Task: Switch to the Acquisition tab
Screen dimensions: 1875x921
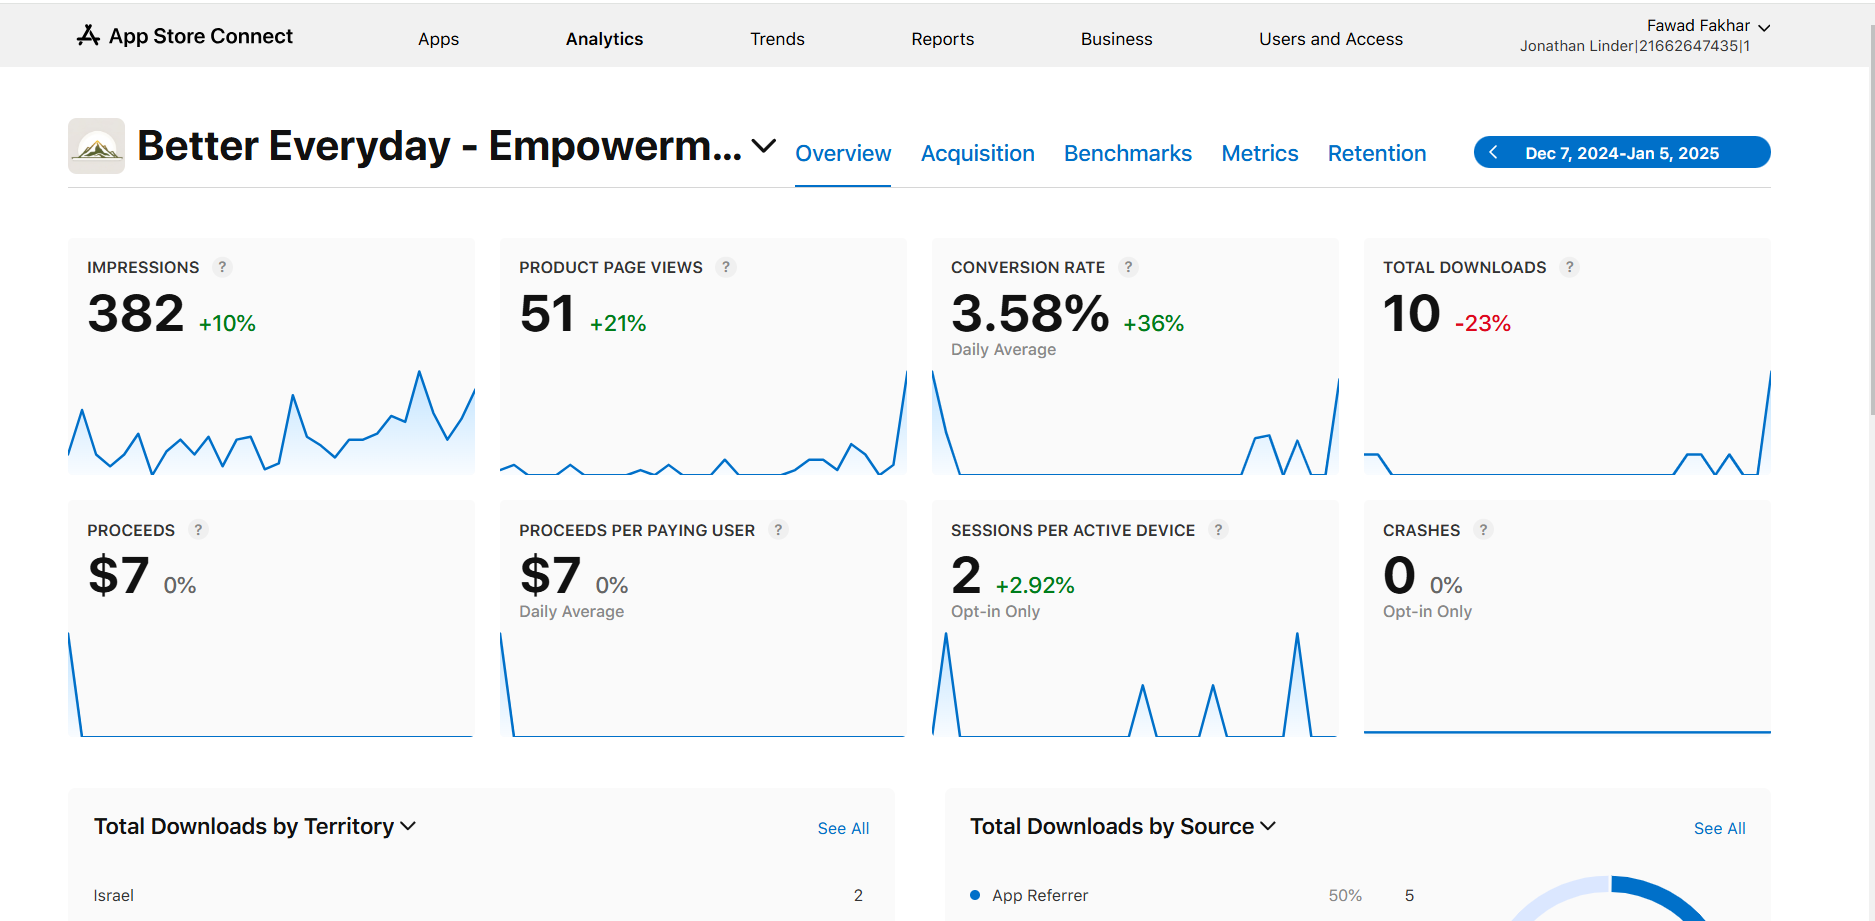Action: [x=977, y=154]
